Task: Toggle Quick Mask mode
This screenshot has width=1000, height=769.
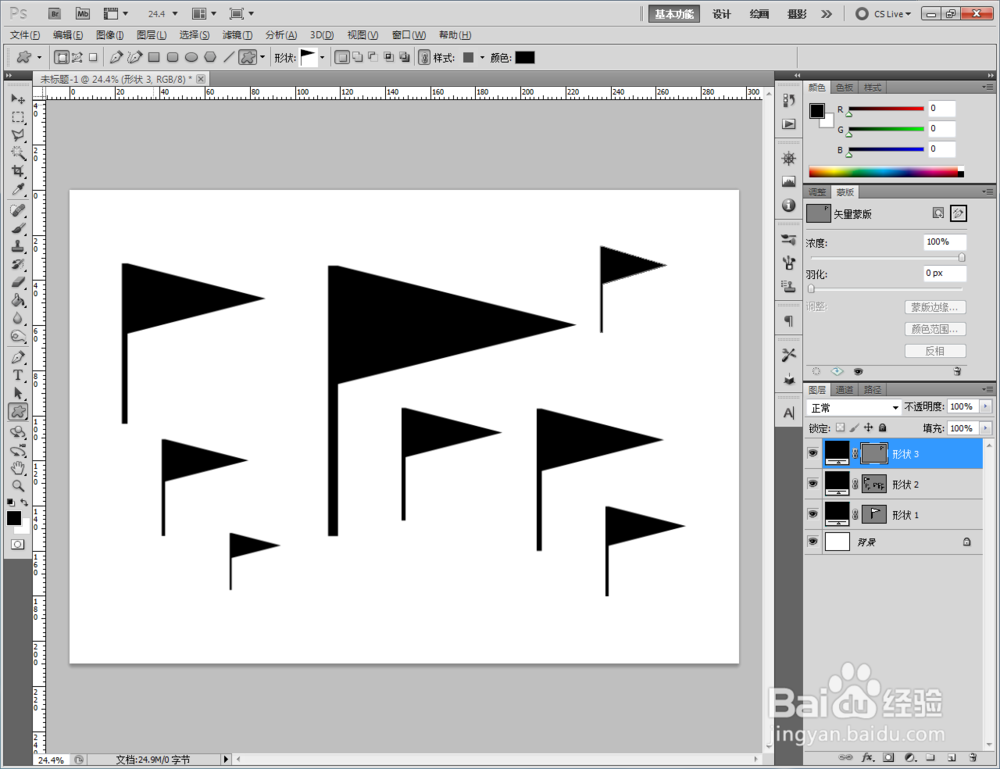Action: pyautogui.click(x=18, y=544)
